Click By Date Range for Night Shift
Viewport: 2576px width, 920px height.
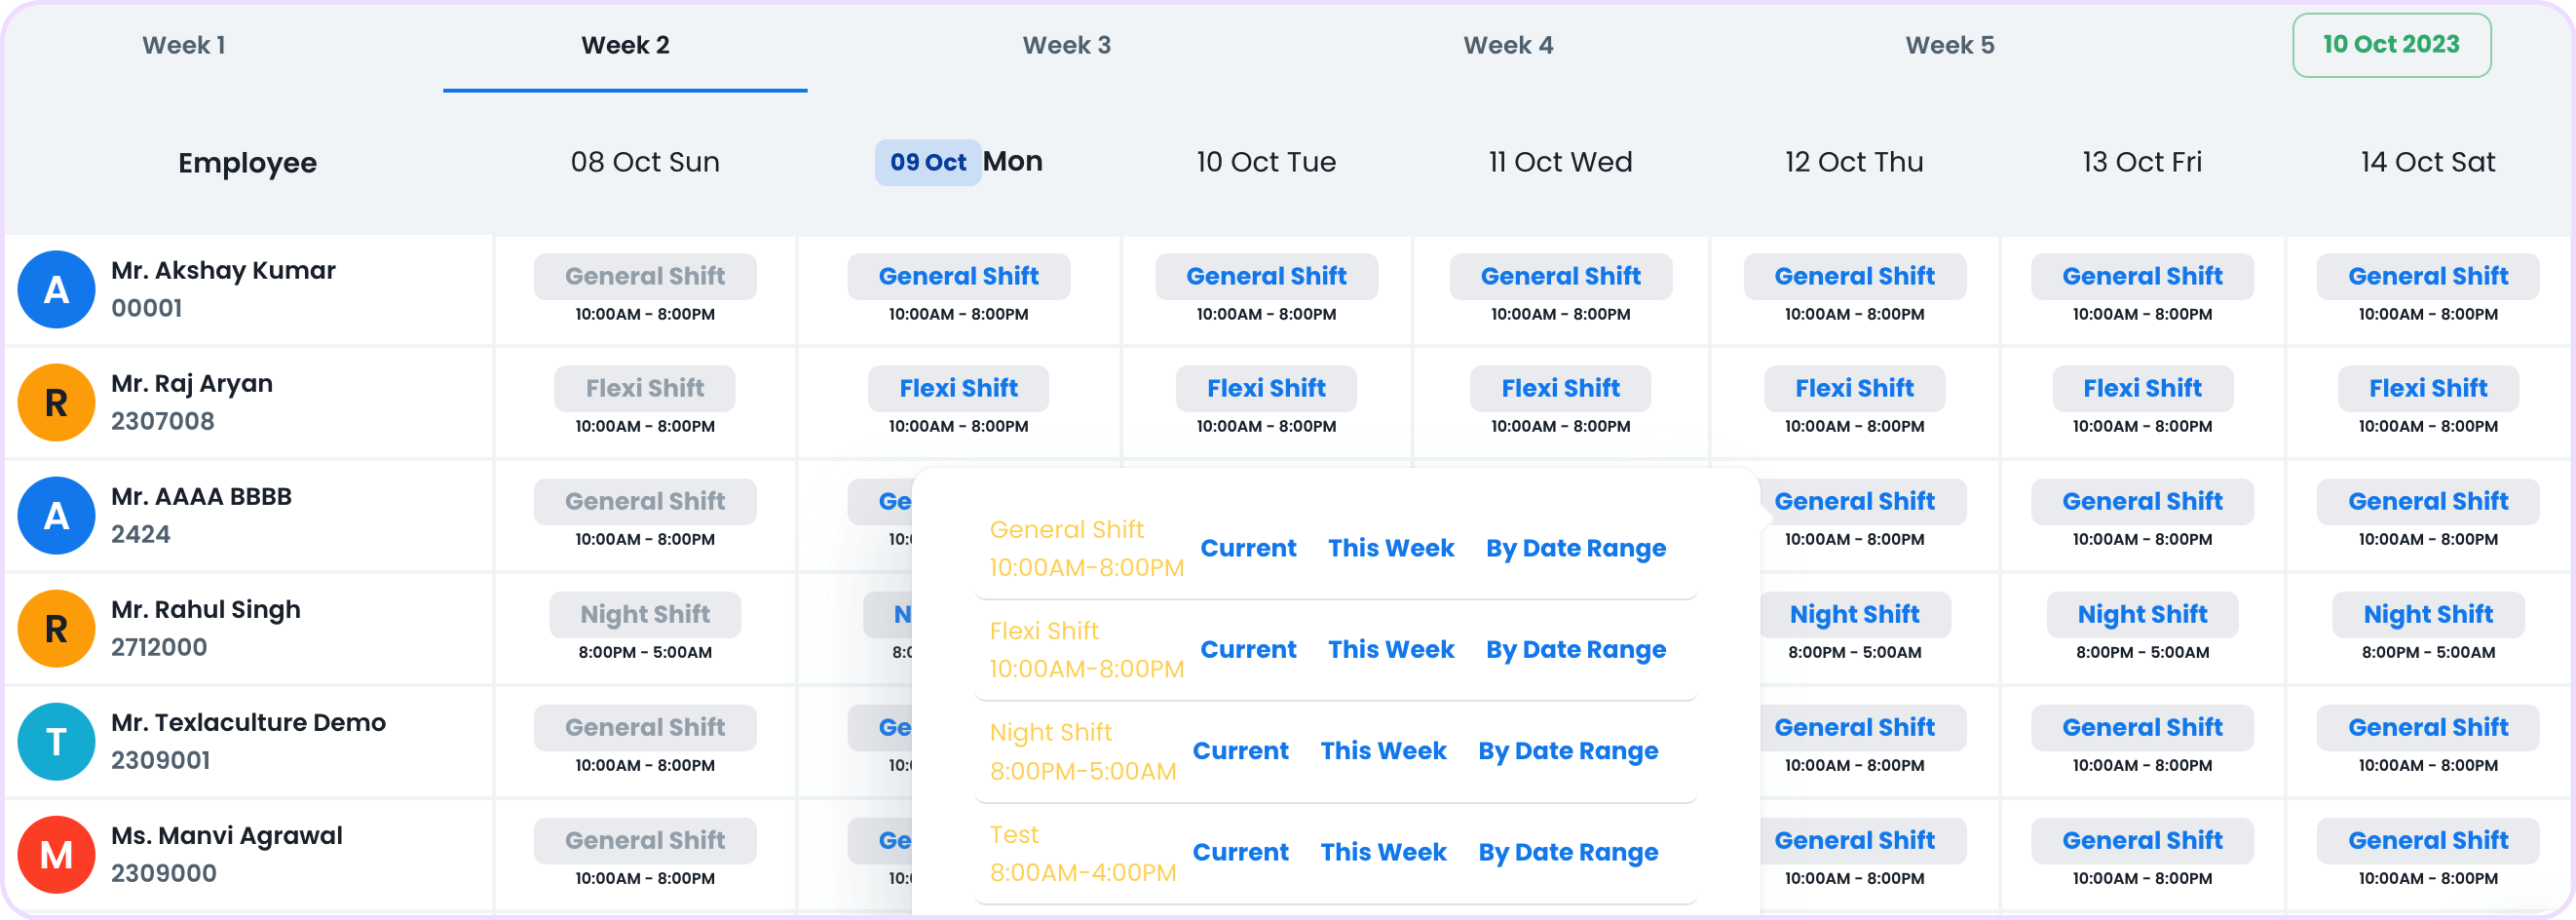coord(1568,750)
